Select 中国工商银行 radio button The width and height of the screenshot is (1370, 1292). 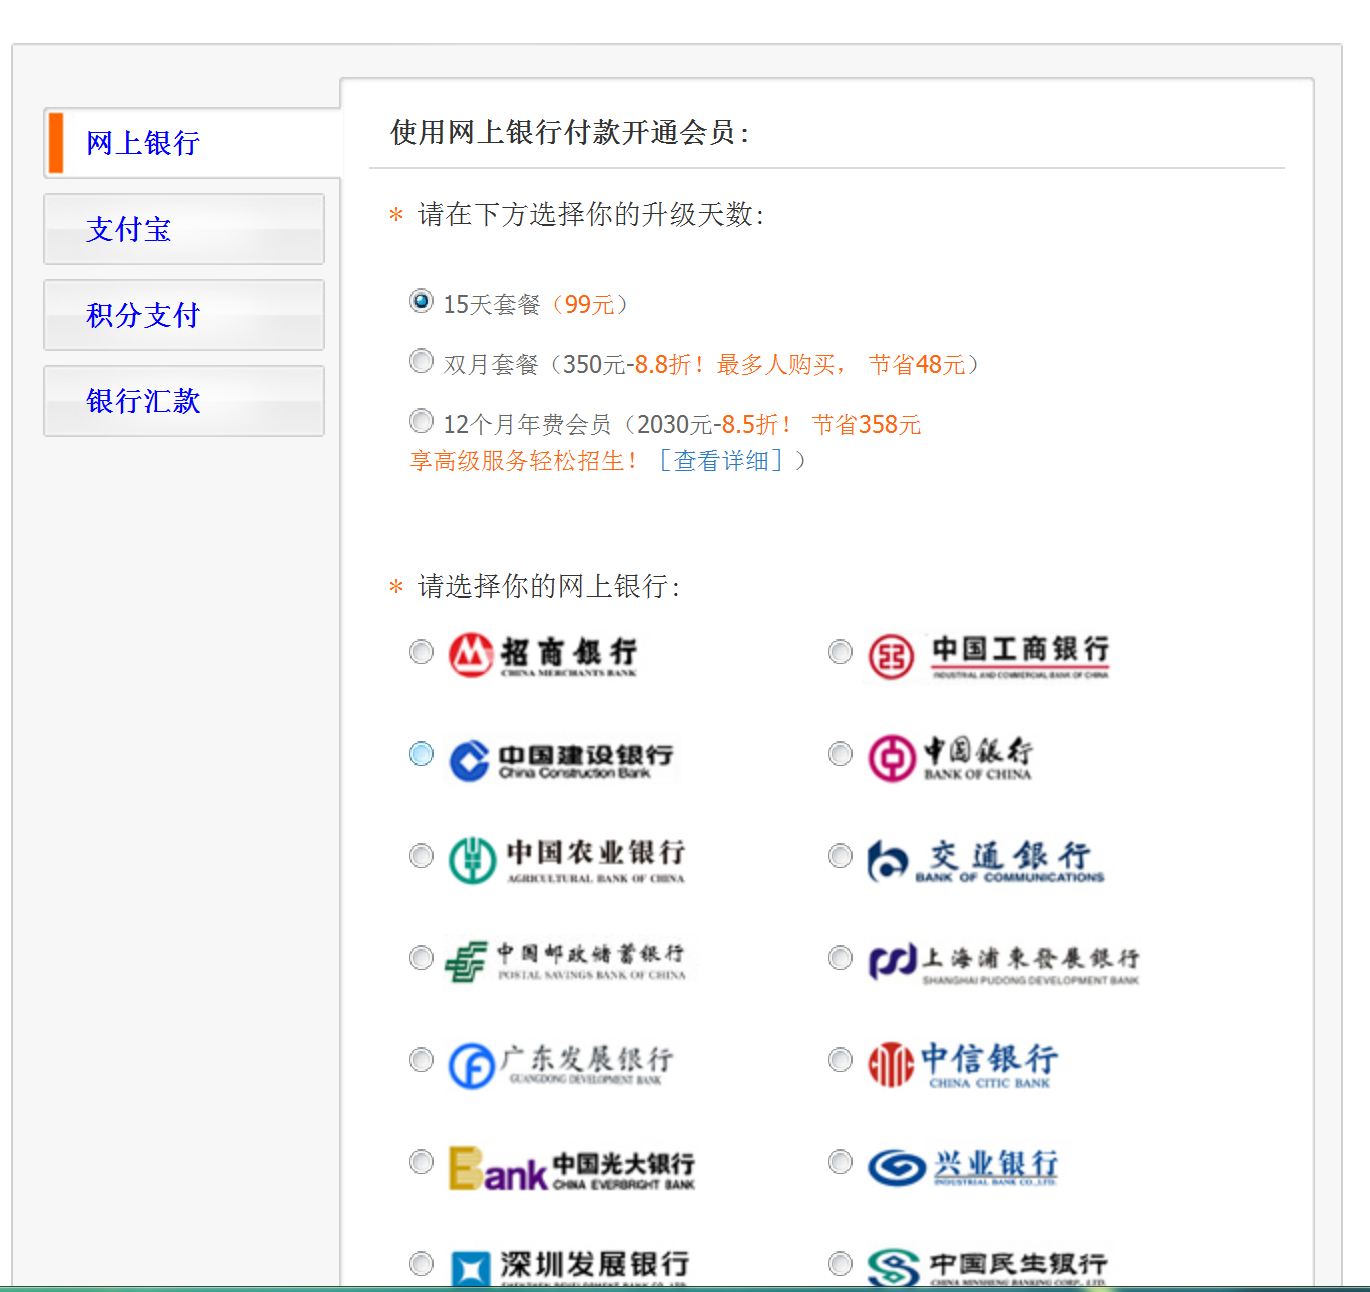840,652
